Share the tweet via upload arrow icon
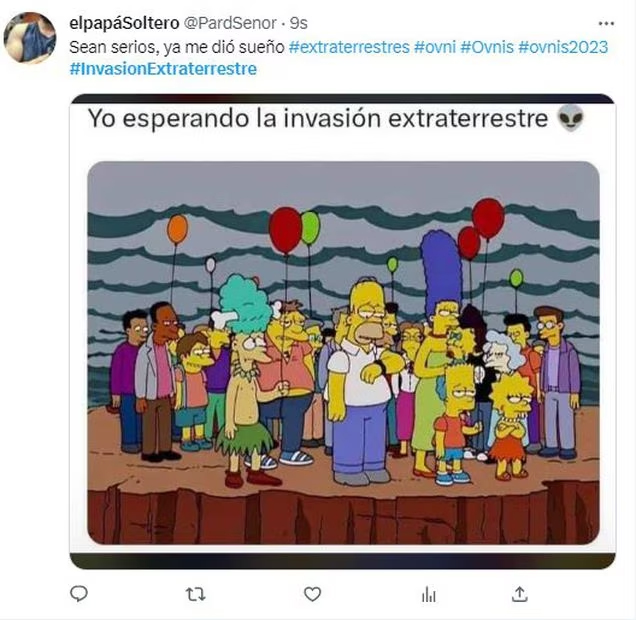 click(x=520, y=594)
